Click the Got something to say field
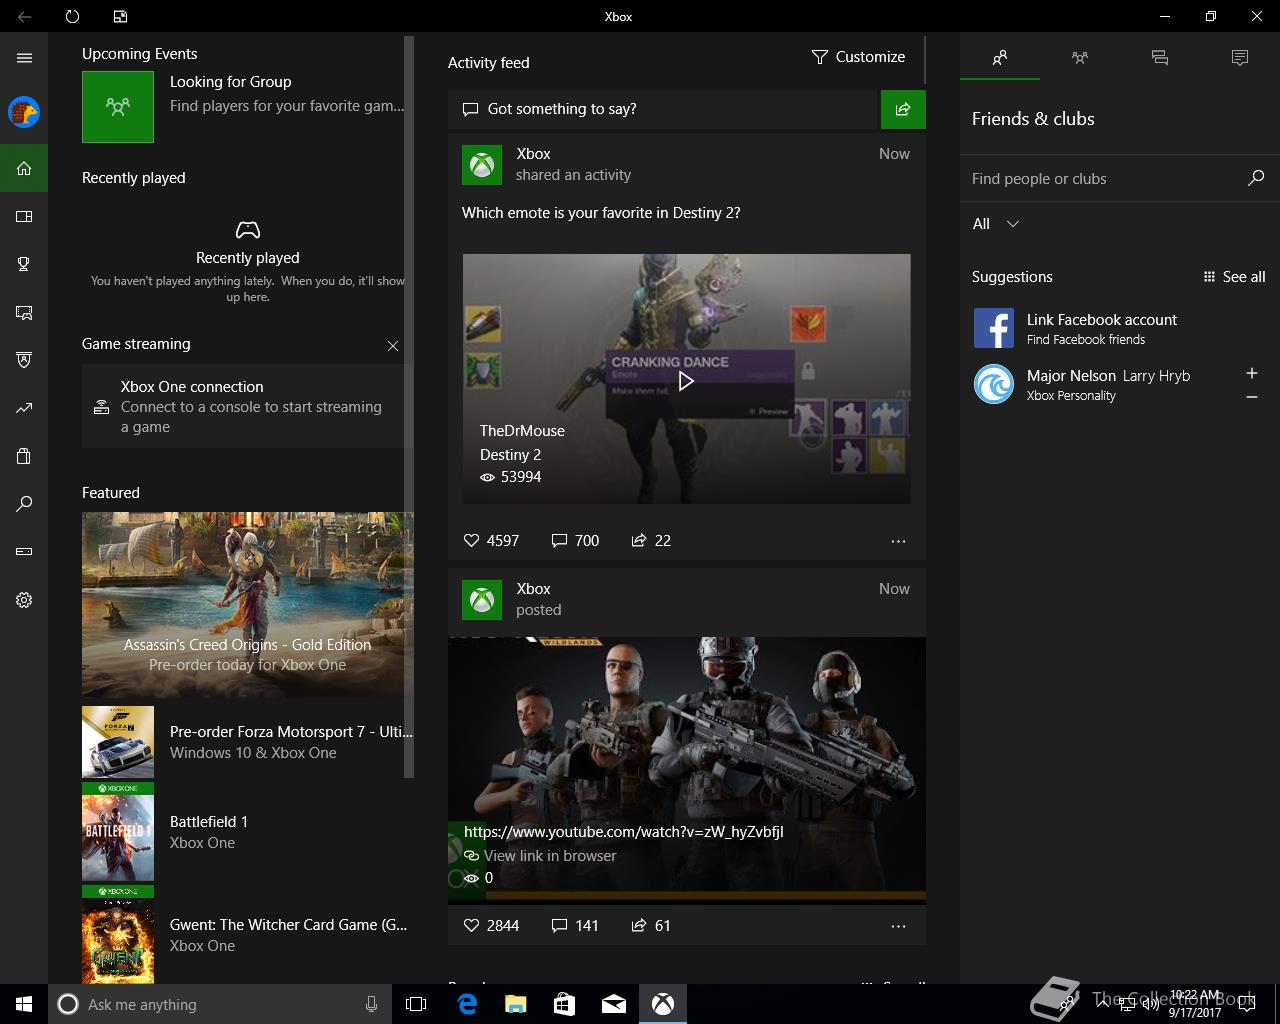1280x1024 pixels. pyautogui.click(x=663, y=109)
